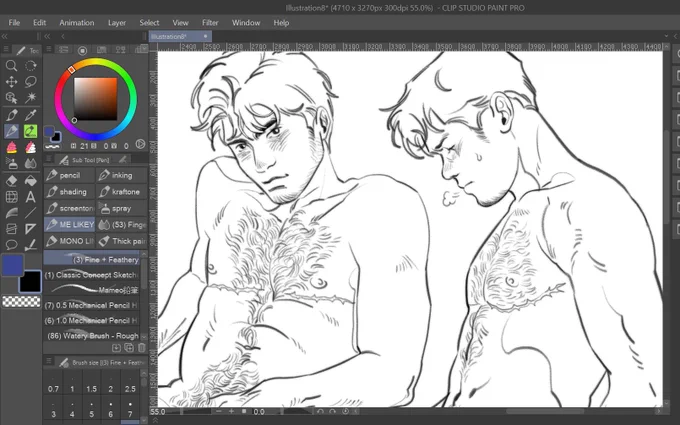Select the spray sub tool group
The width and height of the screenshot is (680, 425).
[121, 208]
